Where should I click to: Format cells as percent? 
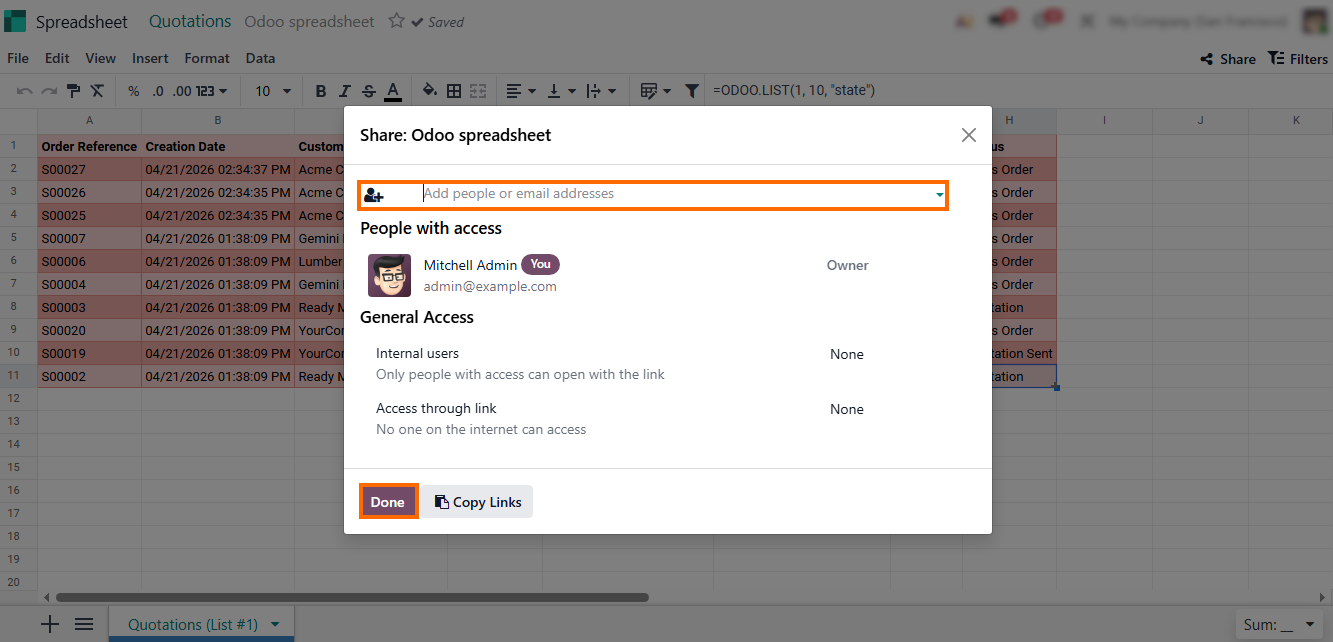(134, 91)
